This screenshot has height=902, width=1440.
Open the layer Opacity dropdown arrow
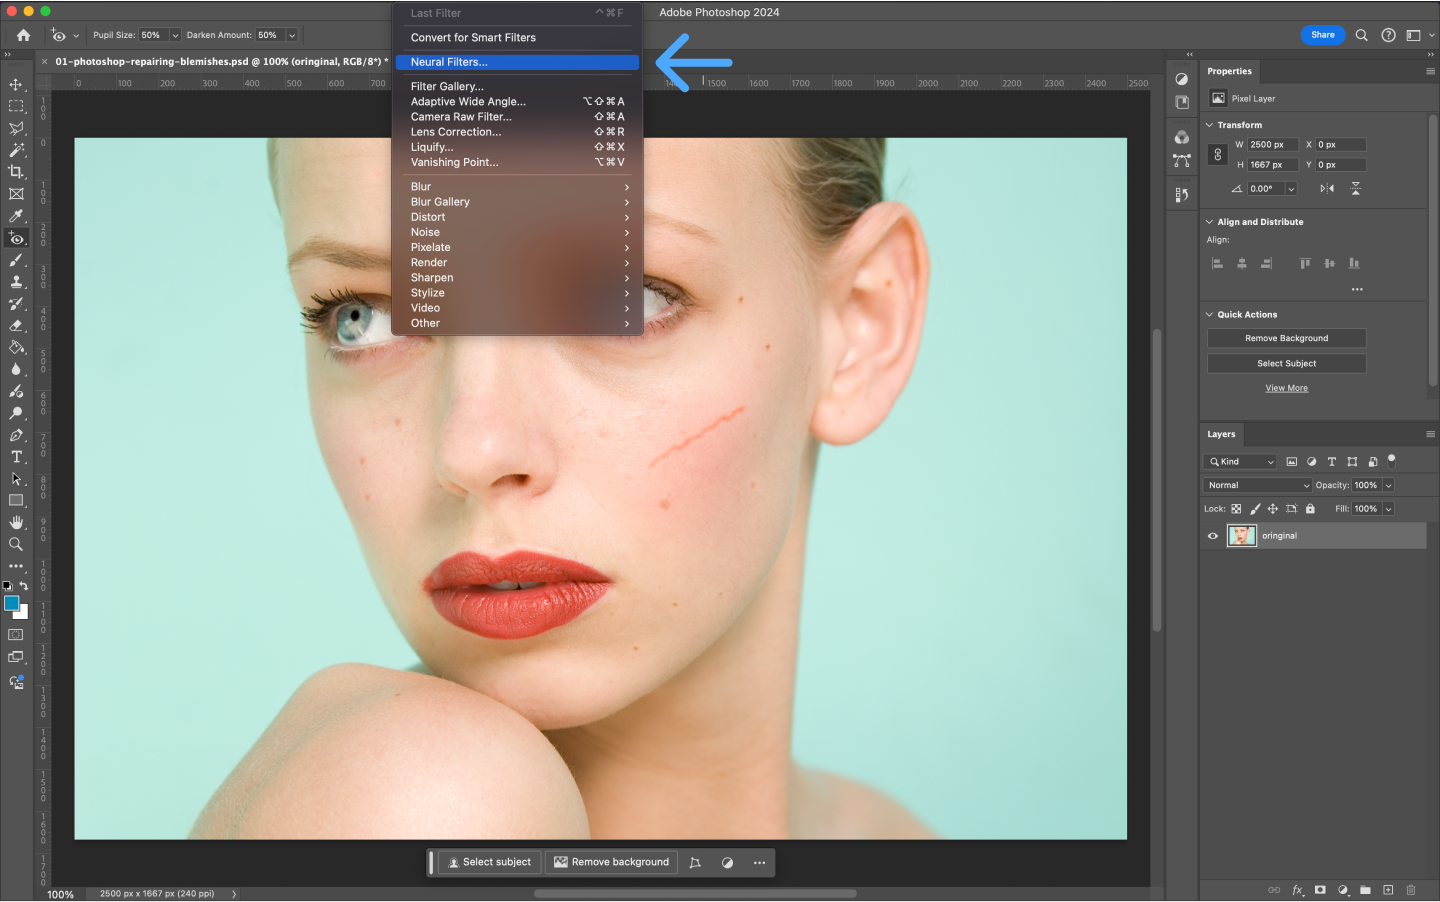pos(1388,485)
